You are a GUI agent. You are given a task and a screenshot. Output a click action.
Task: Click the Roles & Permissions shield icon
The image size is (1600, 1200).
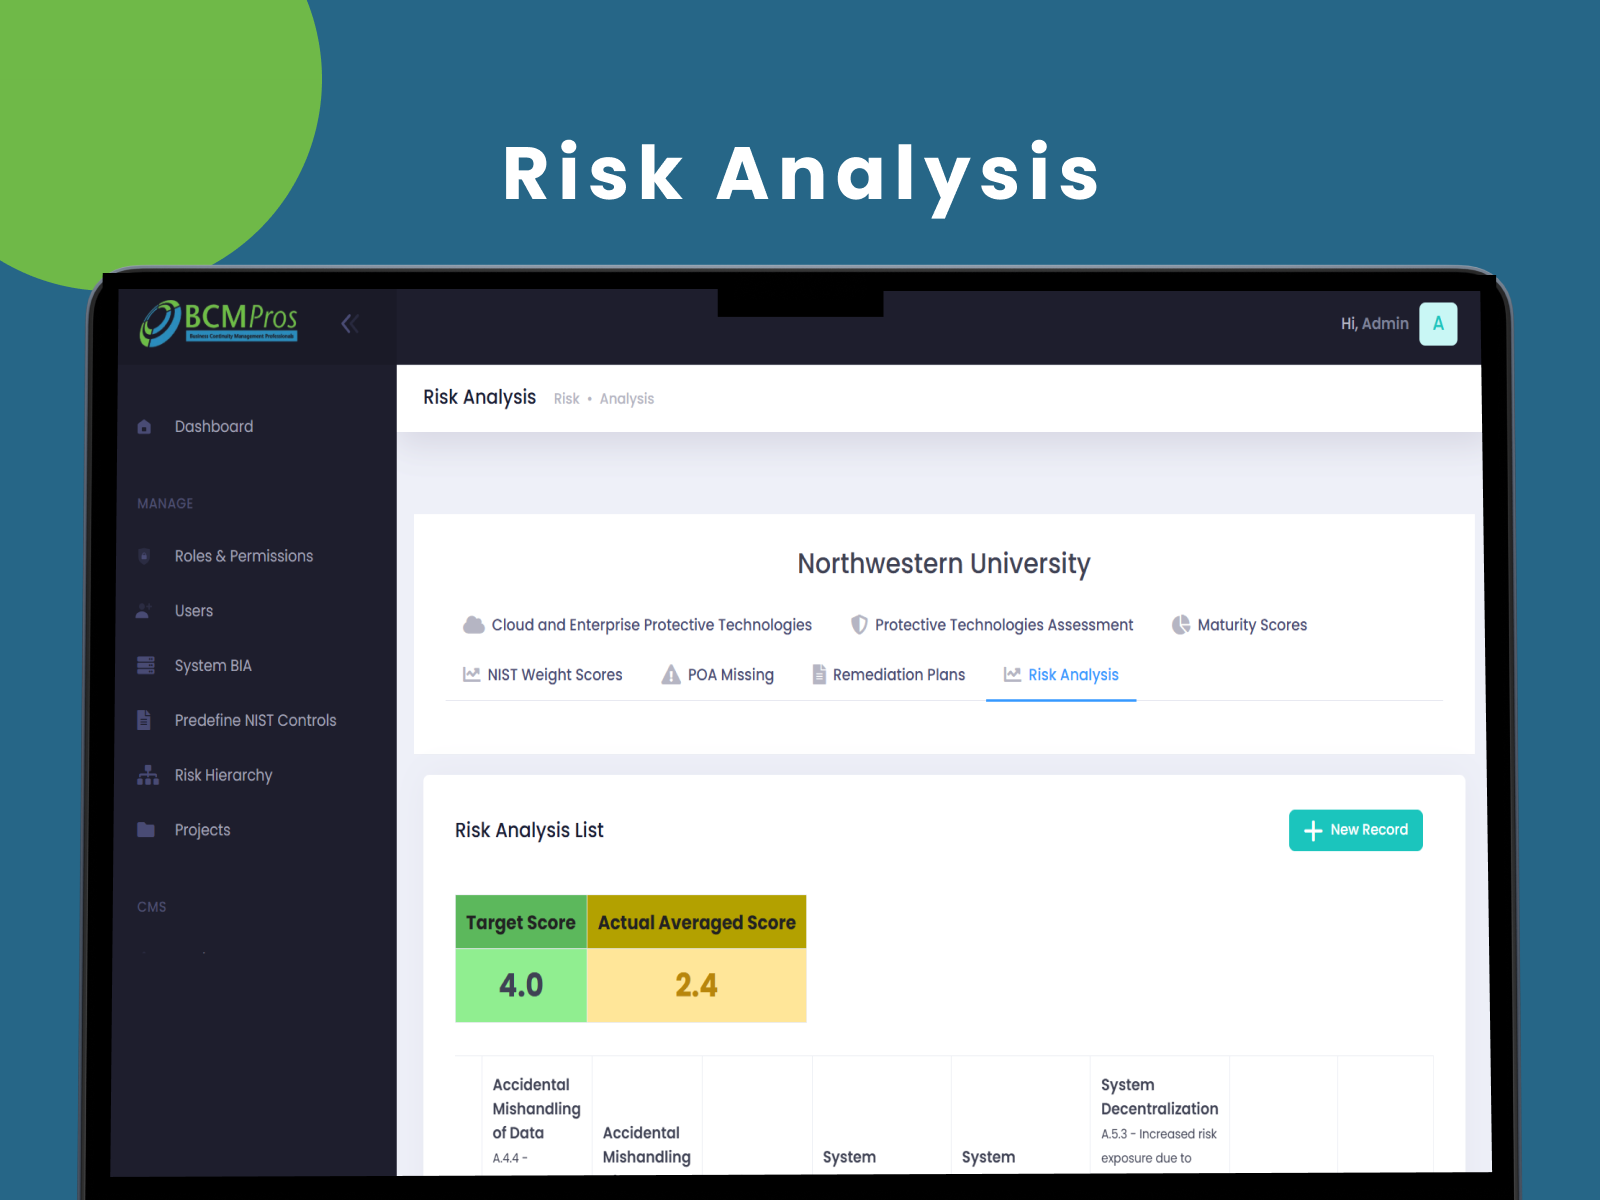pos(144,556)
